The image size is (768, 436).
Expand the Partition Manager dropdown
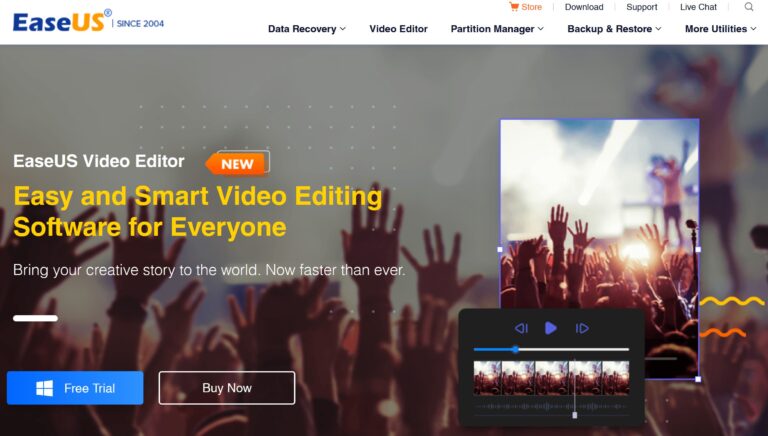[497, 29]
